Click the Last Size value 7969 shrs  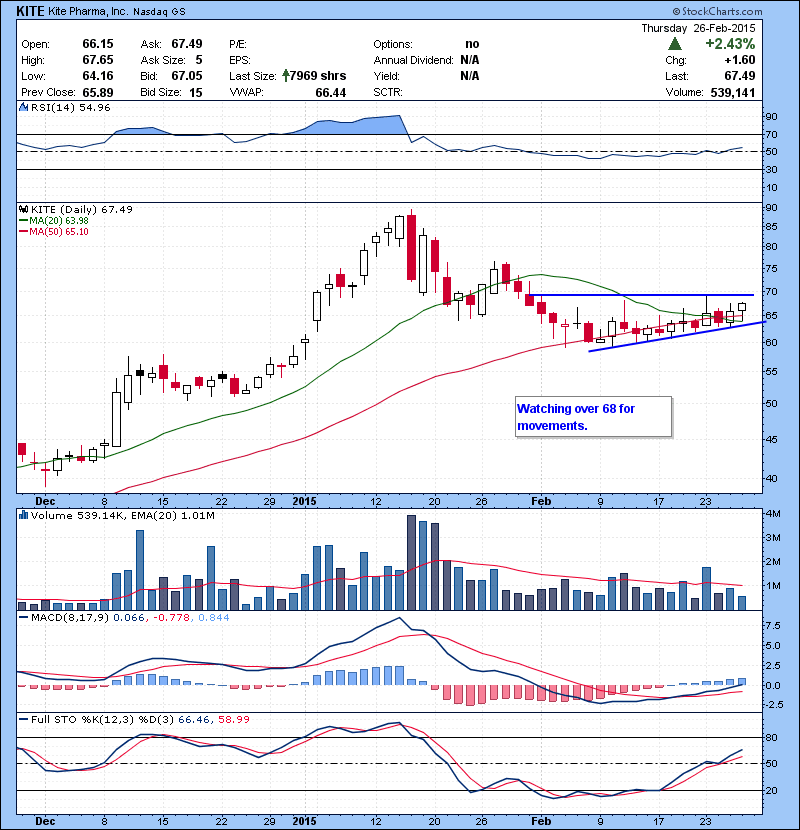click(x=318, y=76)
